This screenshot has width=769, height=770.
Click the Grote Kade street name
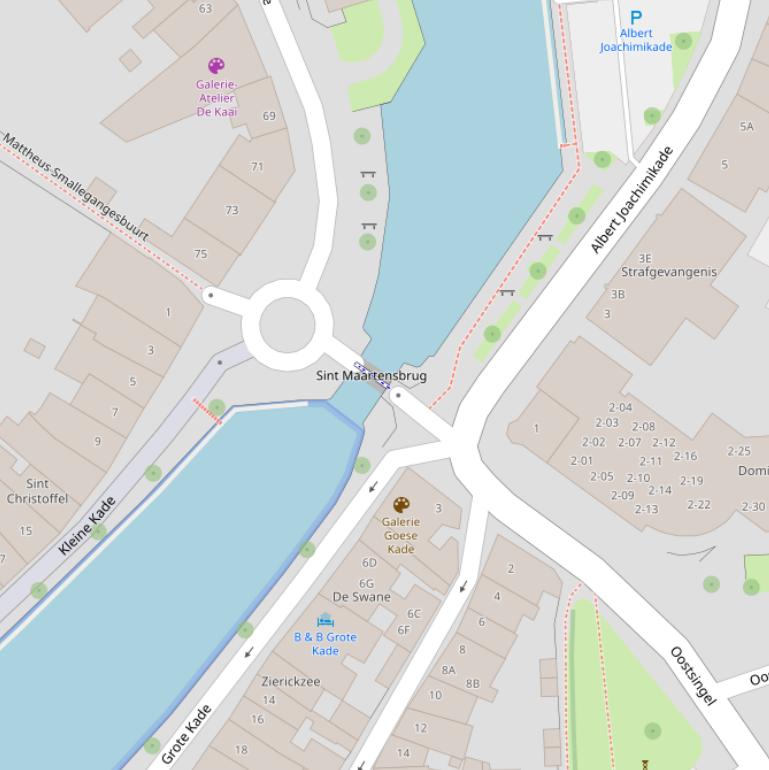point(186,735)
